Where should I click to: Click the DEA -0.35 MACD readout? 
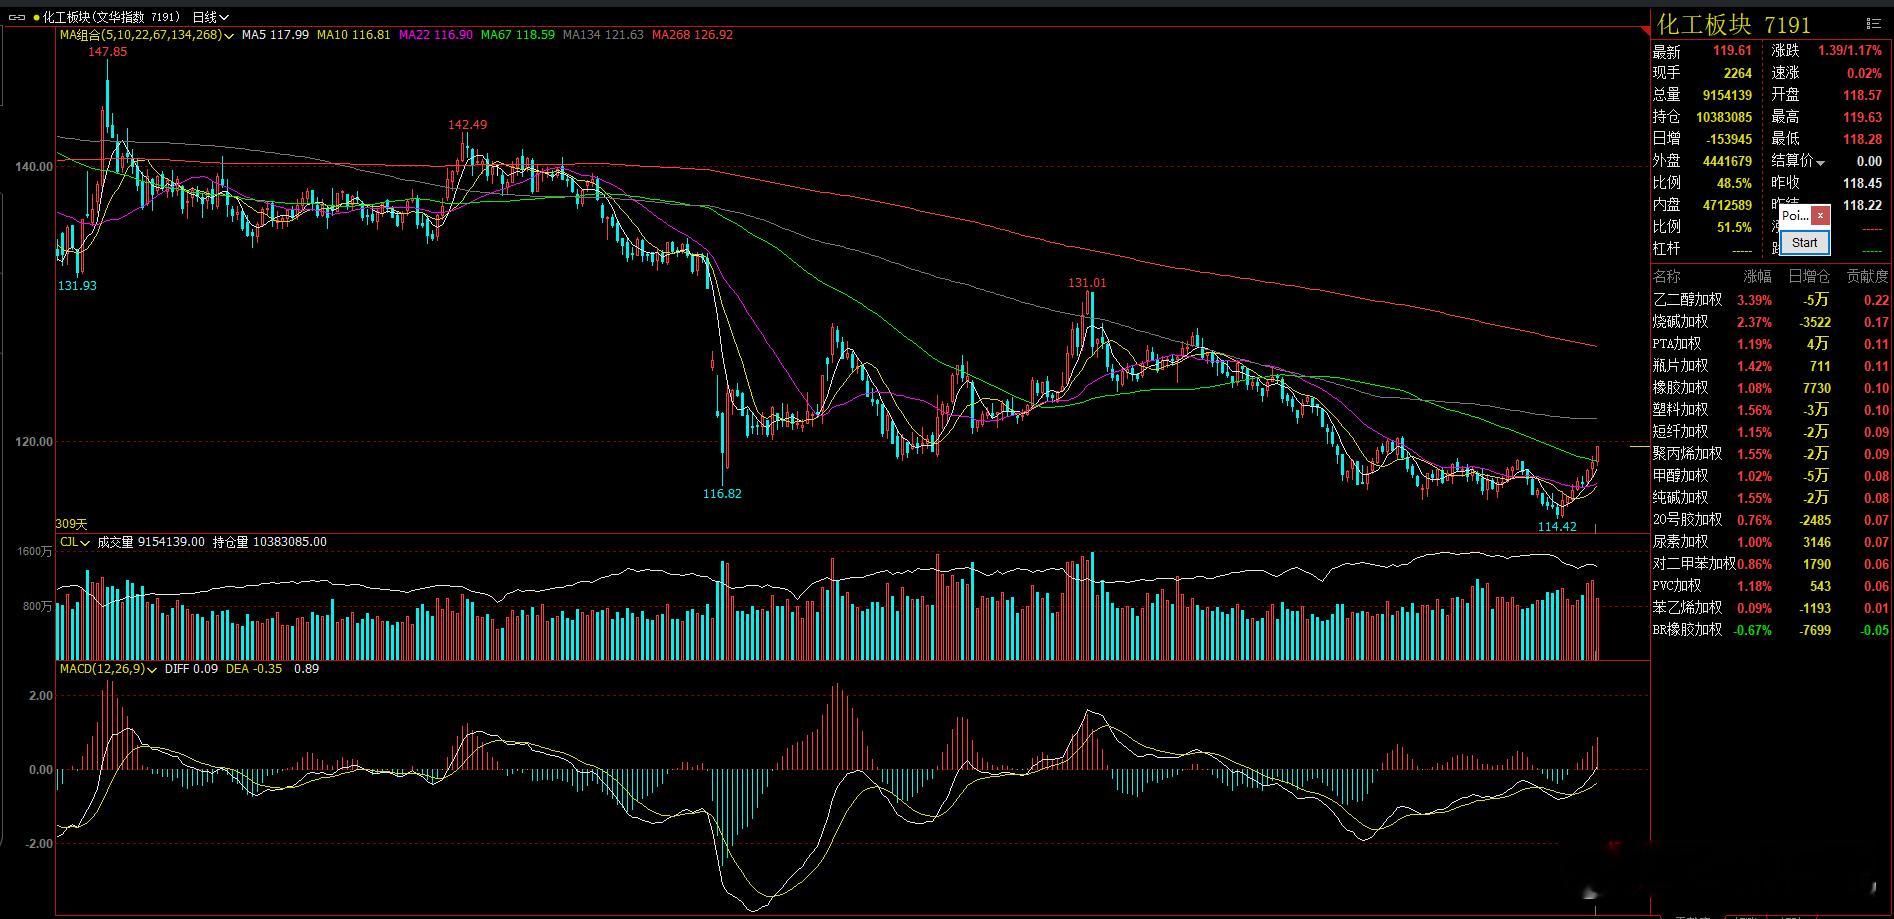[x=254, y=669]
